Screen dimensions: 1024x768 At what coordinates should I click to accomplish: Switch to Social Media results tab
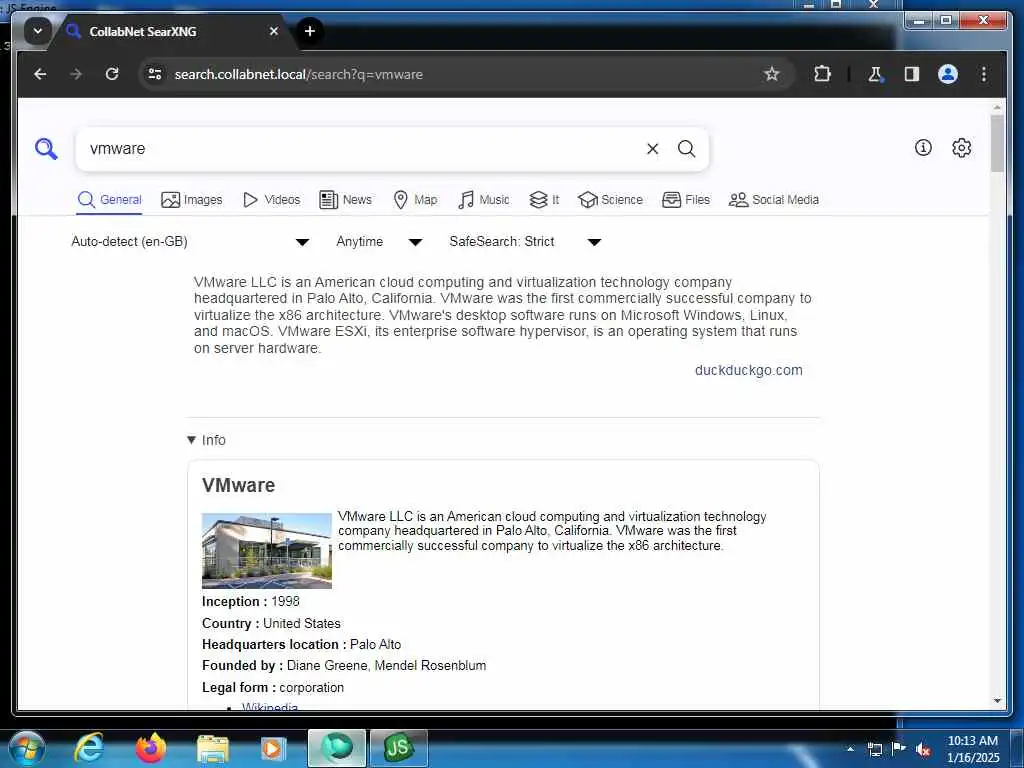(774, 200)
